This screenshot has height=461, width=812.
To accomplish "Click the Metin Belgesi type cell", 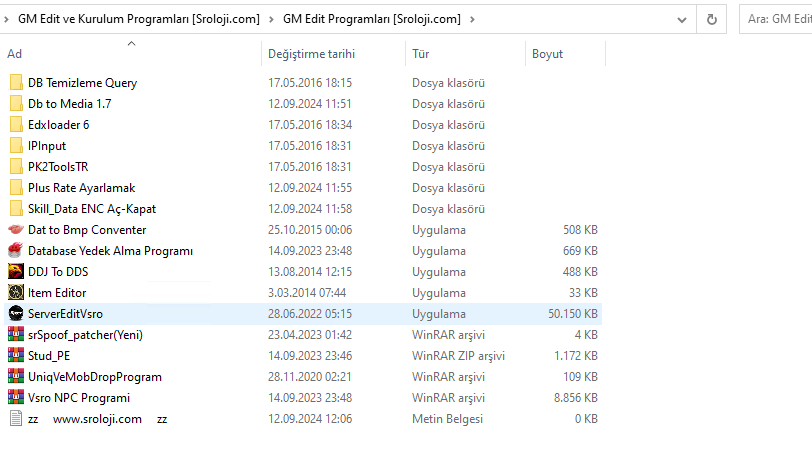I will (x=447, y=419).
